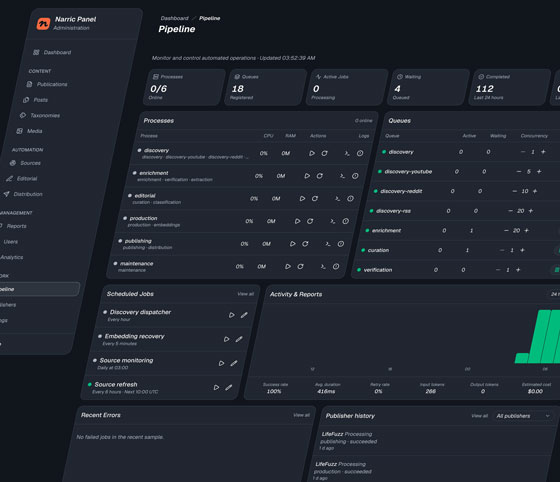Screen dimensions: 560x482
Task: Open info icon for maintenance process
Action: (x=336, y=266)
